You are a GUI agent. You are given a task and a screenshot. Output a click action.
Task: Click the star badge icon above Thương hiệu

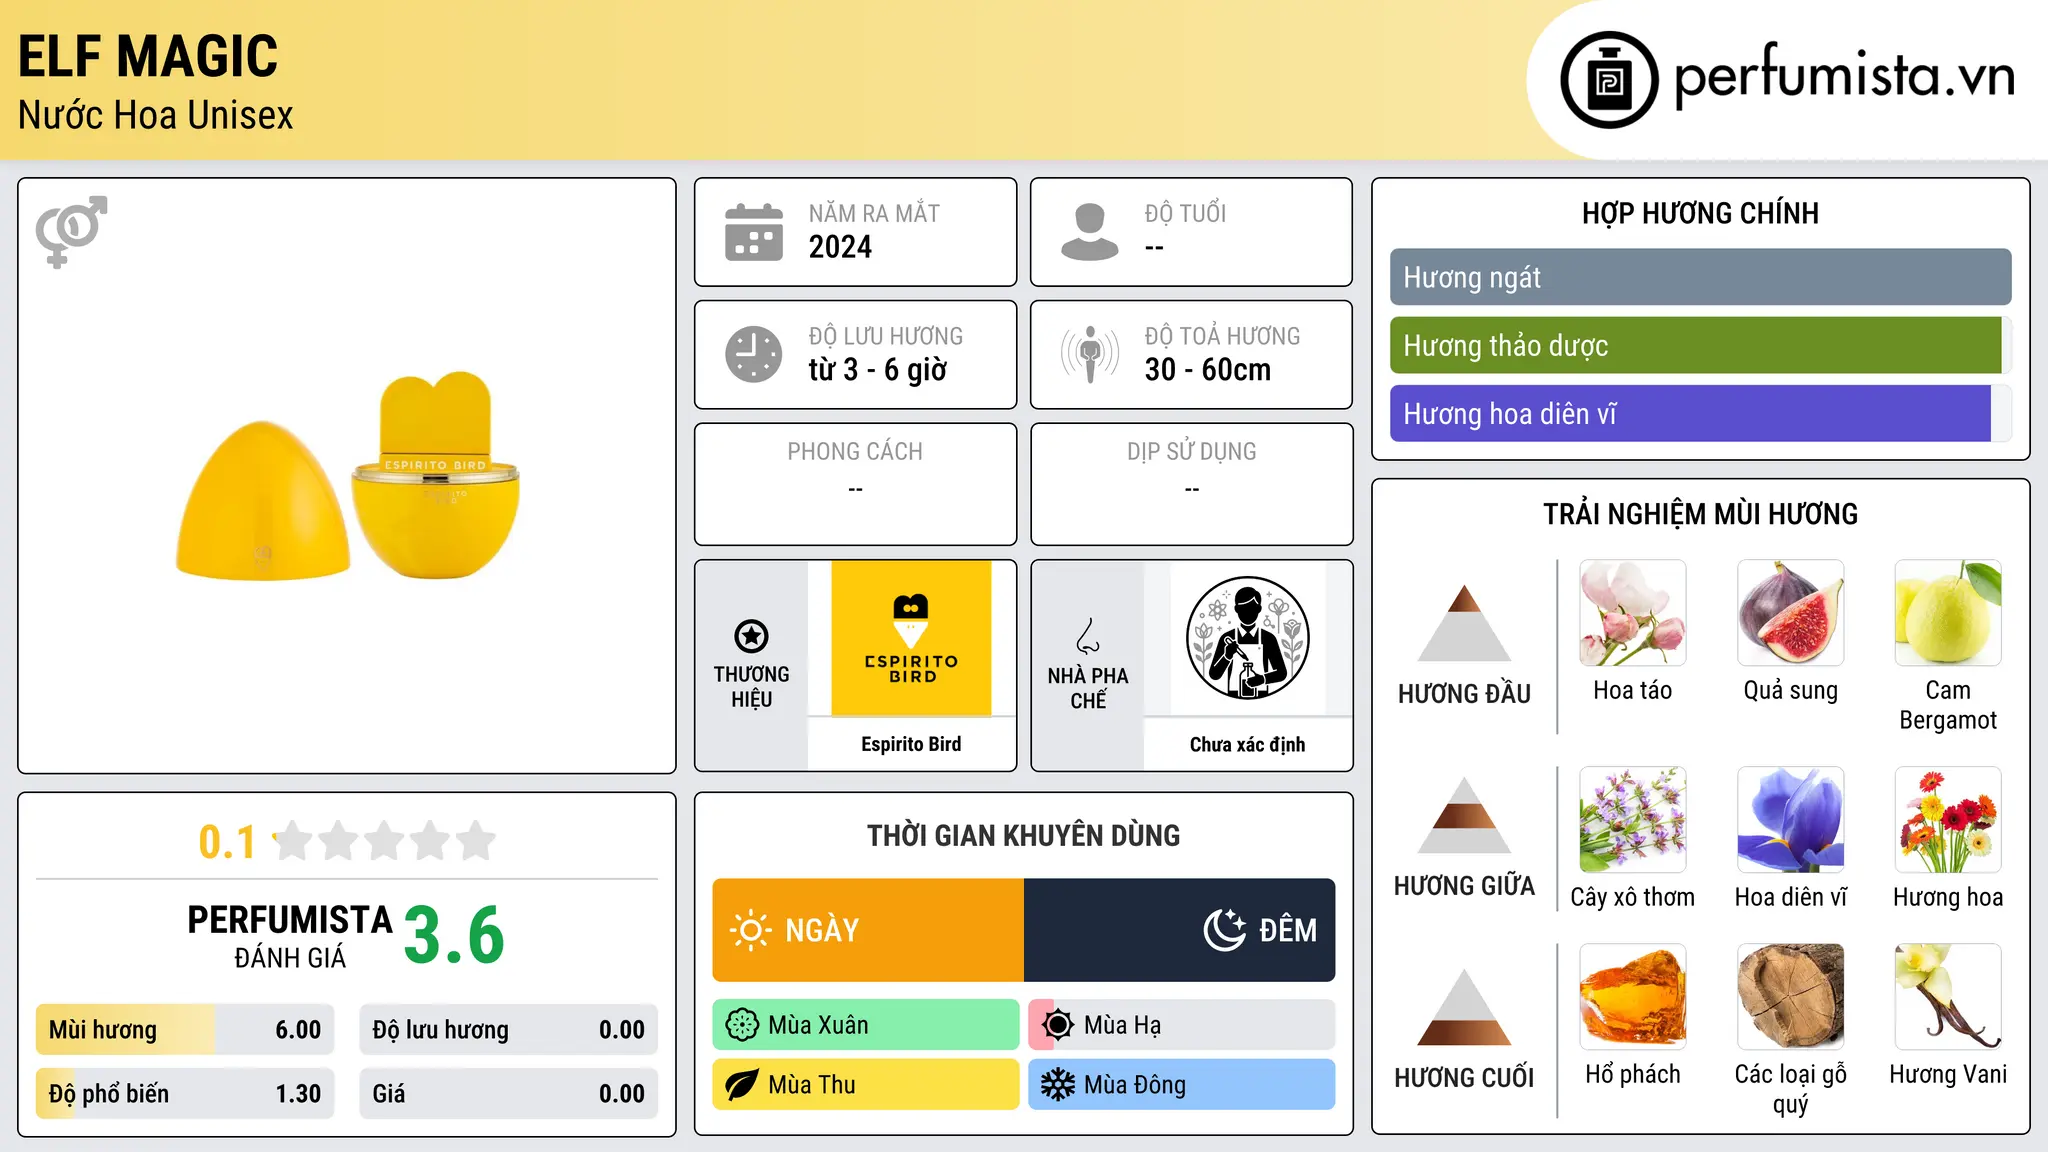751,636
